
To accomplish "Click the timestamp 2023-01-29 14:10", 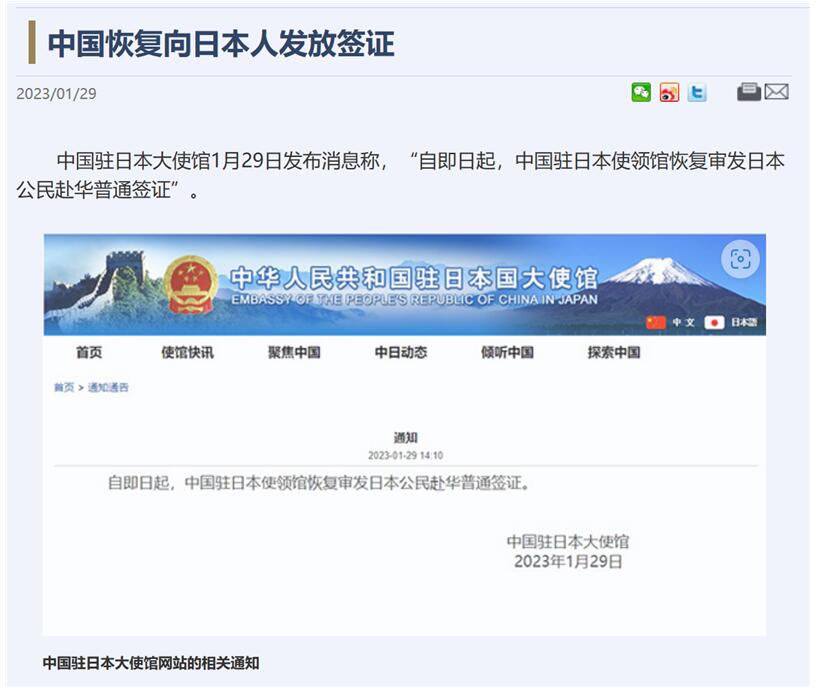I will click(405, 455).
